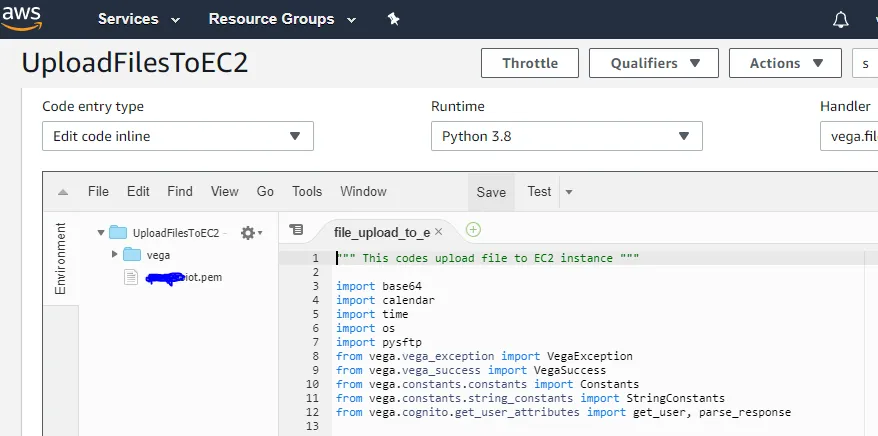Open the Tools menu
The width and height of the screenshot is (878, 436).
pyautogui.click(x=307, y=192)
